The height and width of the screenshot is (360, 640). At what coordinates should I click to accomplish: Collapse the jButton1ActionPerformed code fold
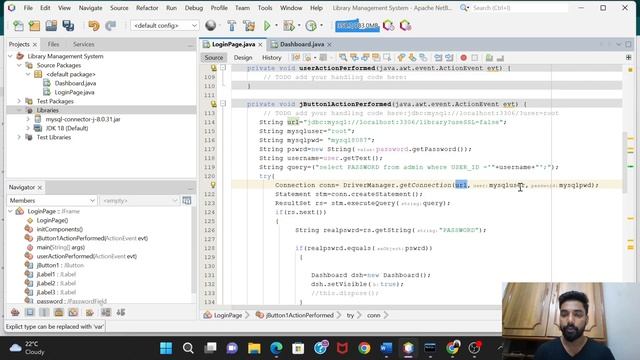click(x=223, y=104)
